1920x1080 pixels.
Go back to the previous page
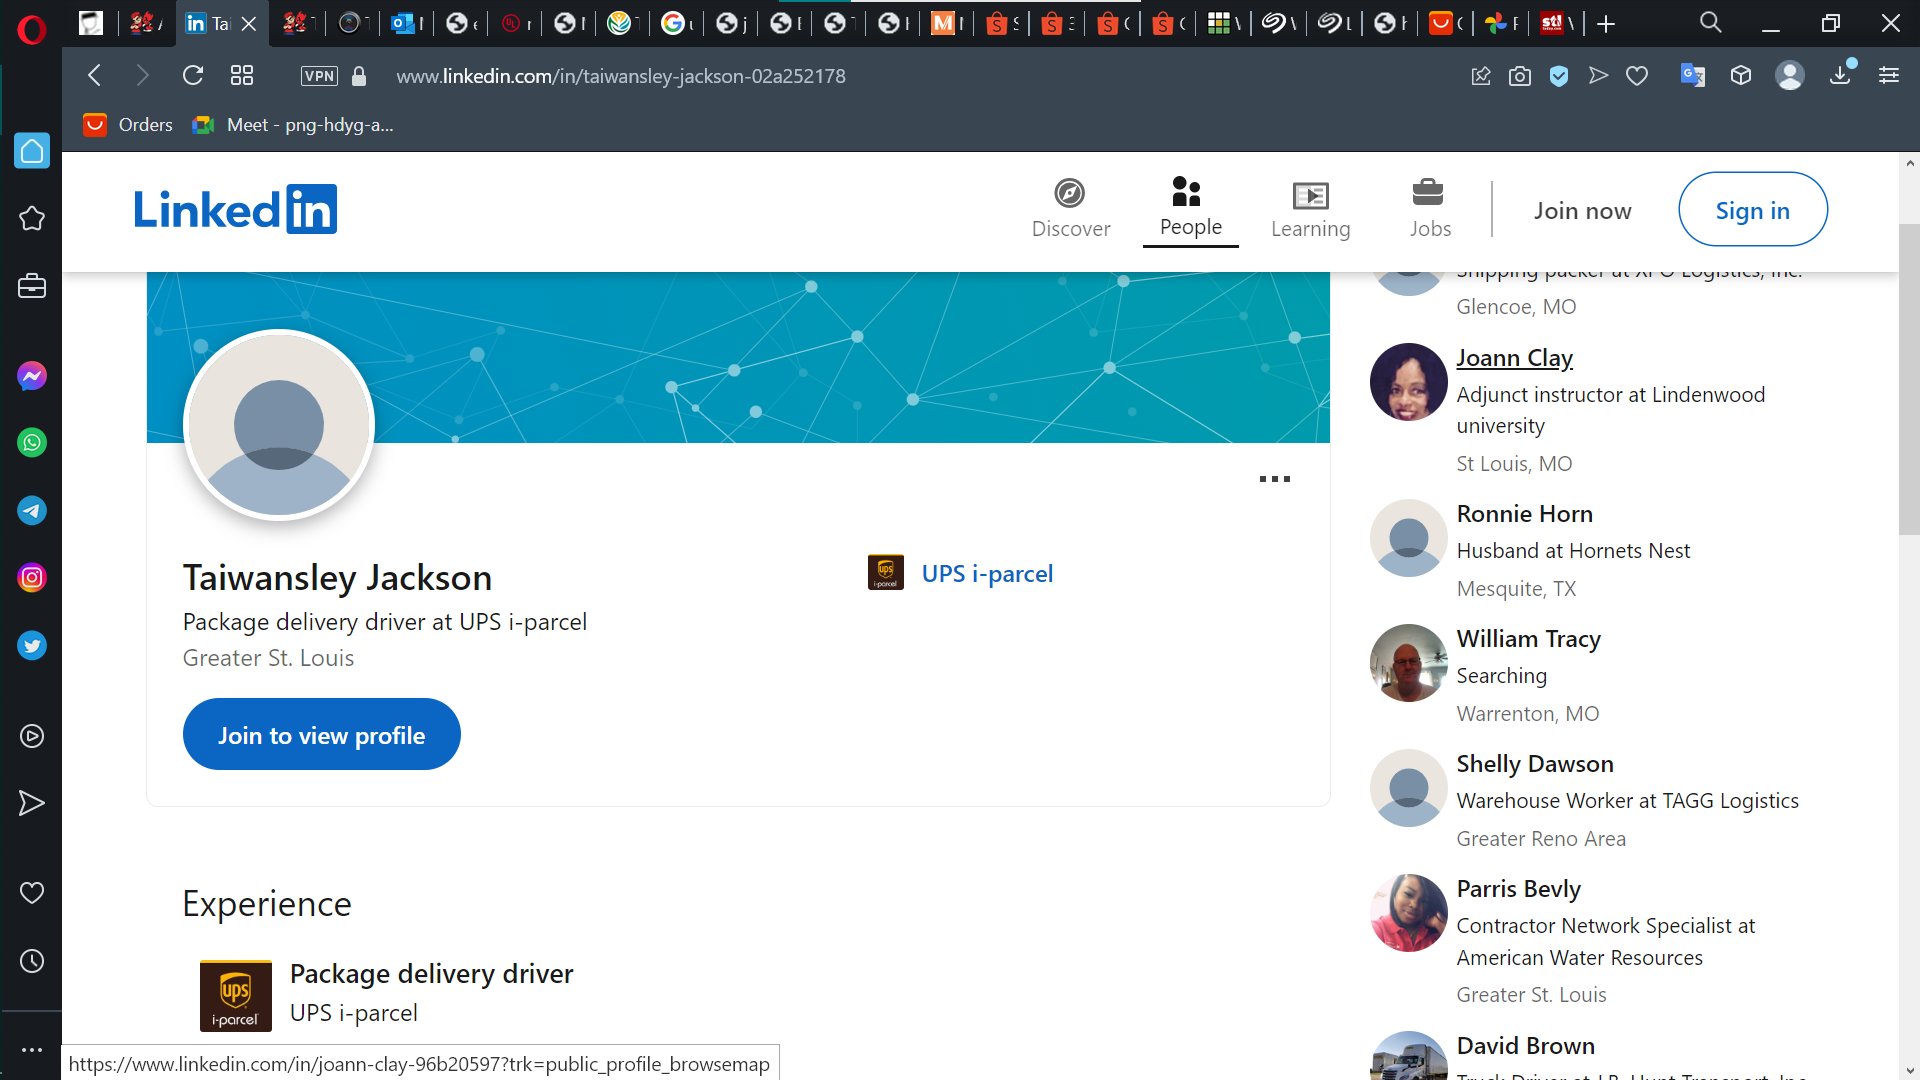pos(95,75)
